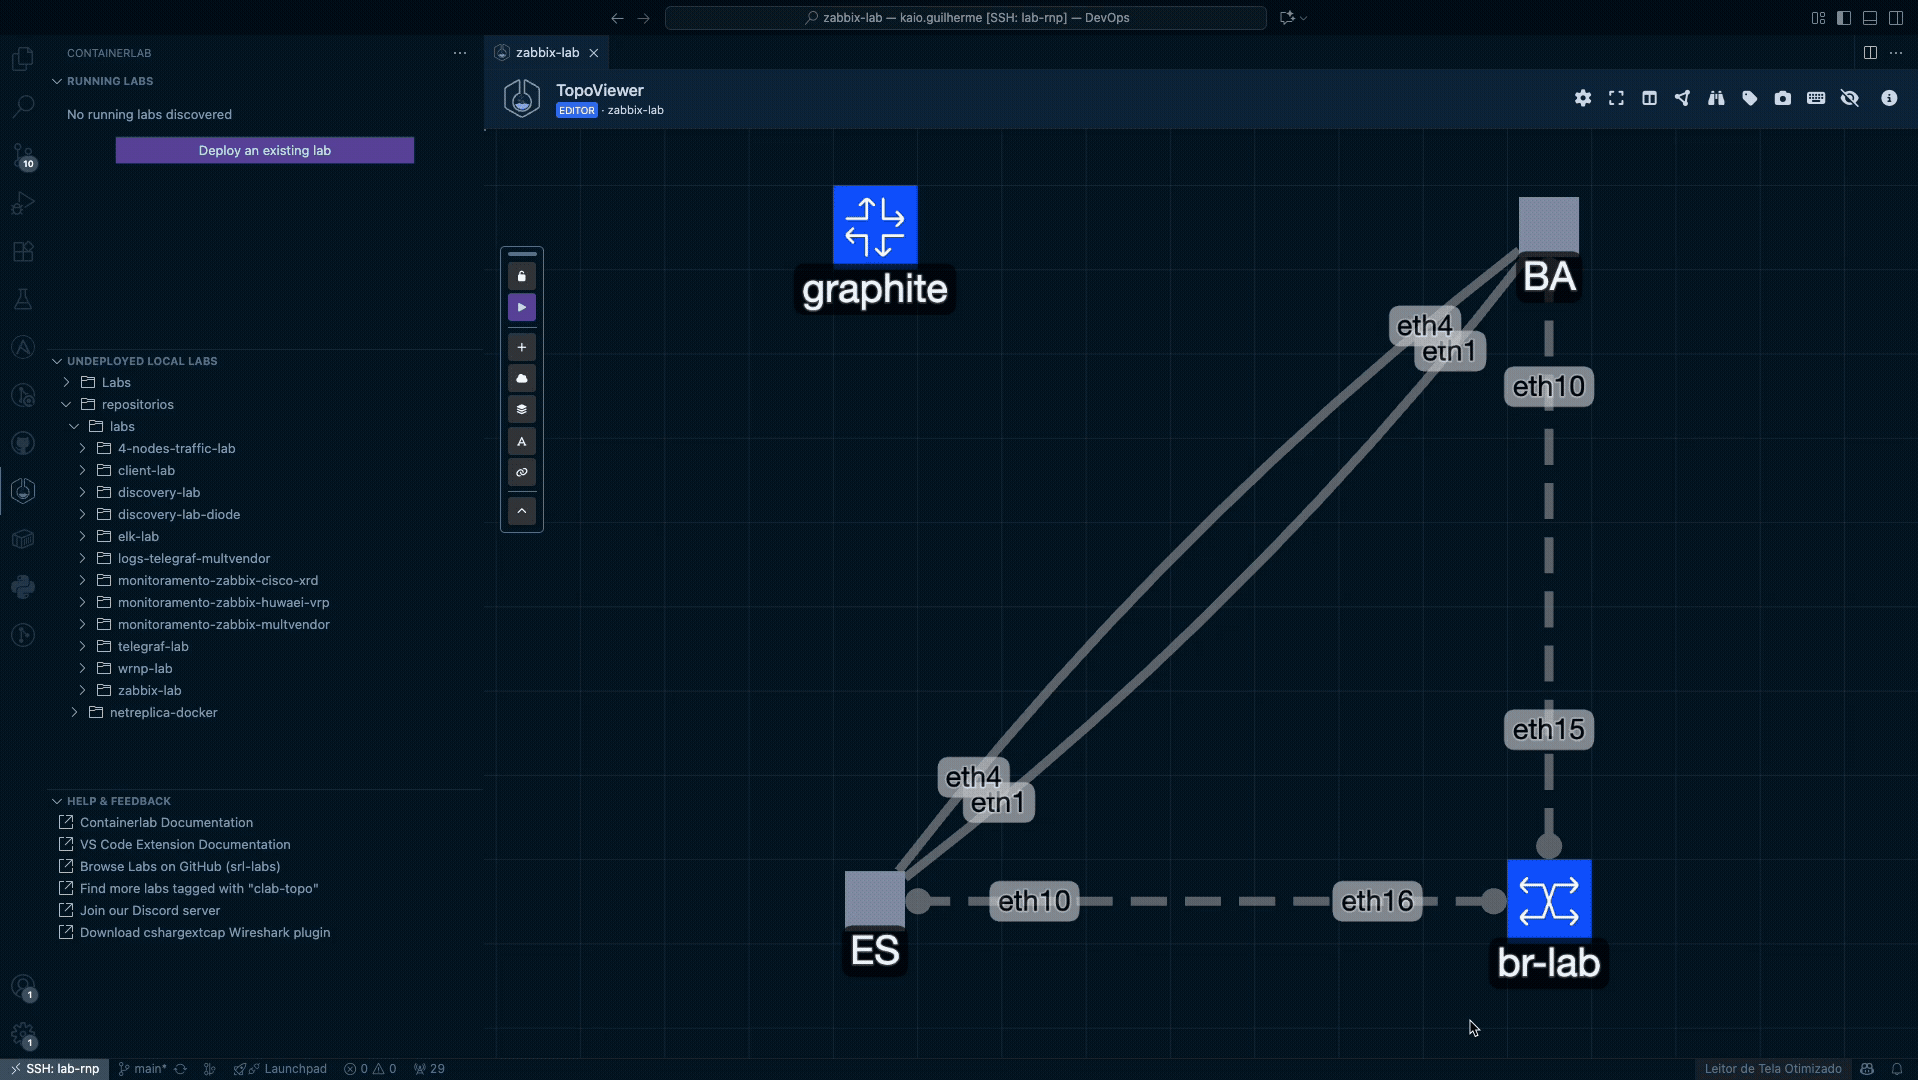Click the capture viewport camera icon
The height and width of the screenshot is (1080, 1918).
1782,98
